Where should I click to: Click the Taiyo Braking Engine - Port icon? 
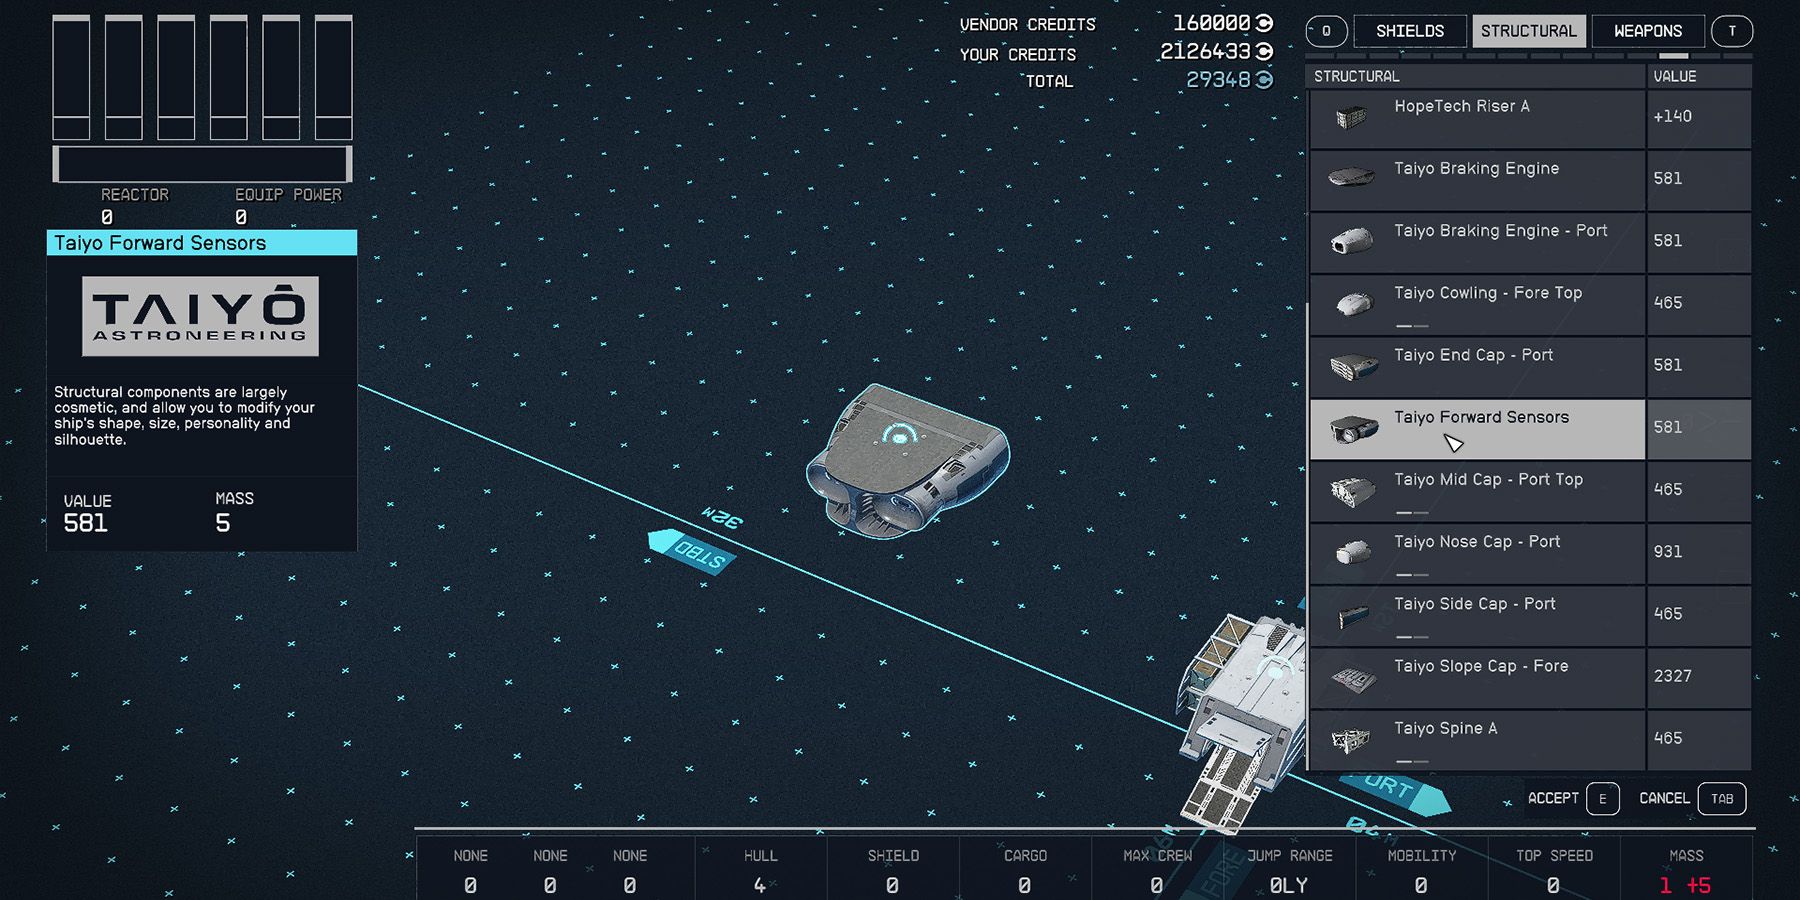point(1352,241)
